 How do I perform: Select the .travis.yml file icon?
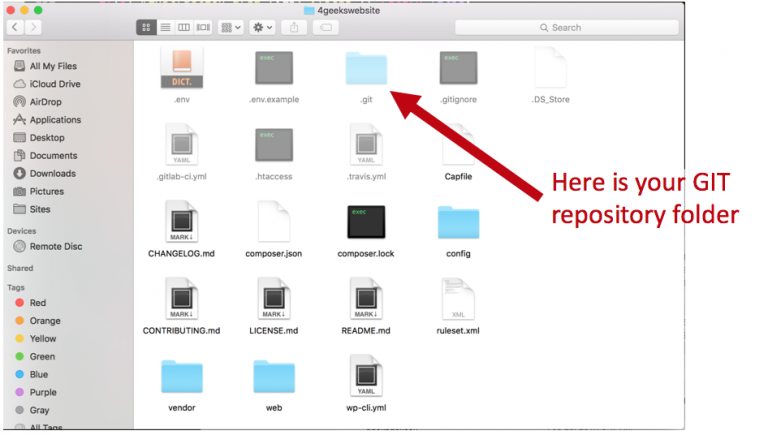(366, 145)
